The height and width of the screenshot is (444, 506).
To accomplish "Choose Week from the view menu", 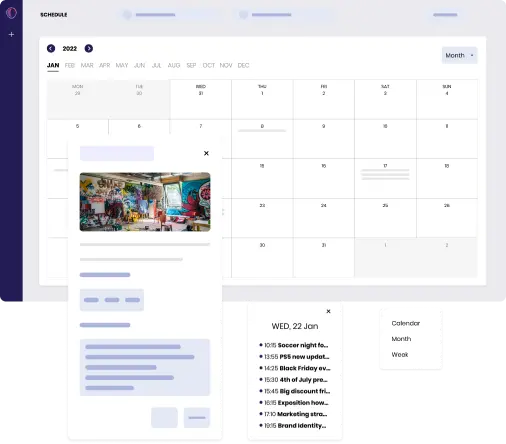I will (400, 354).
